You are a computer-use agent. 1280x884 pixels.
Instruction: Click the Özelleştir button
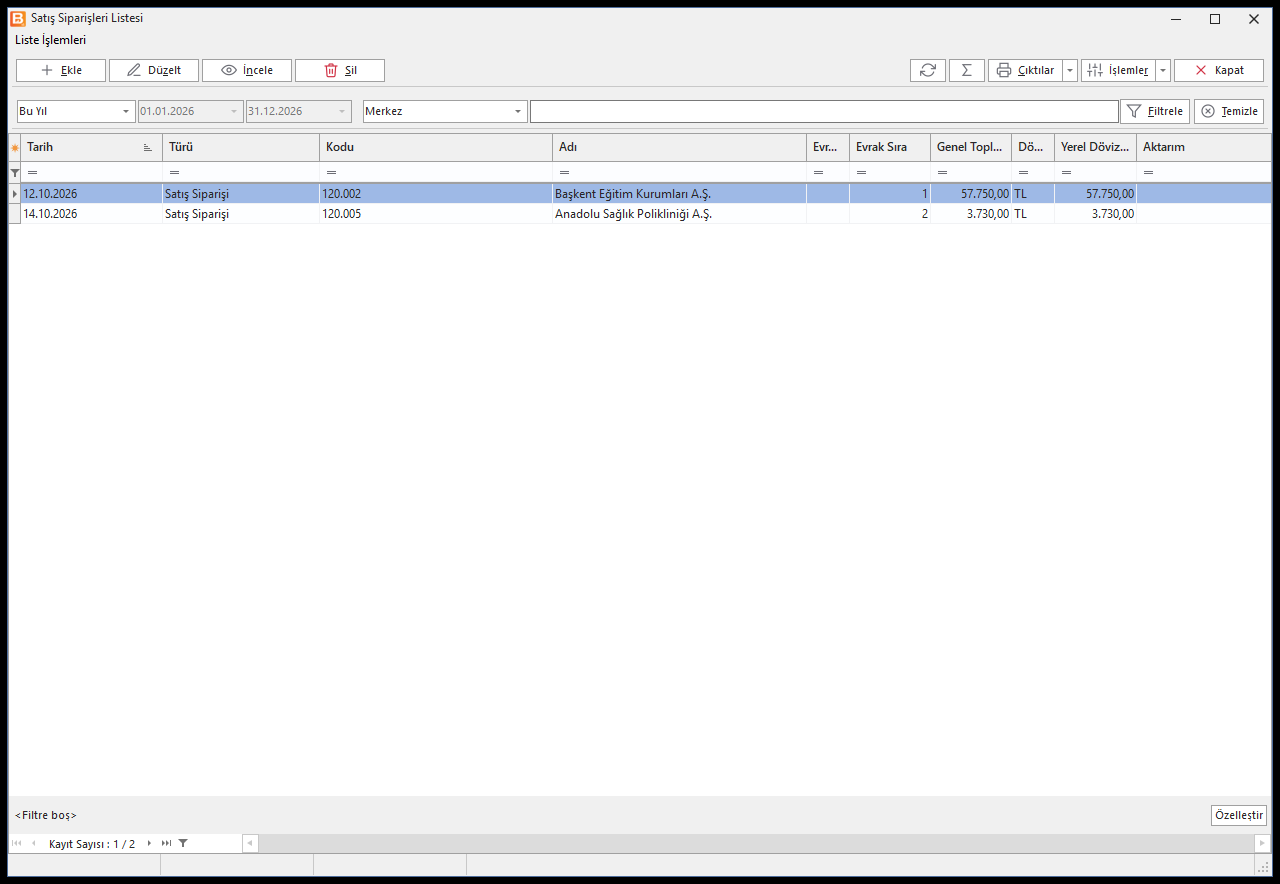(x=1239, y=815)
